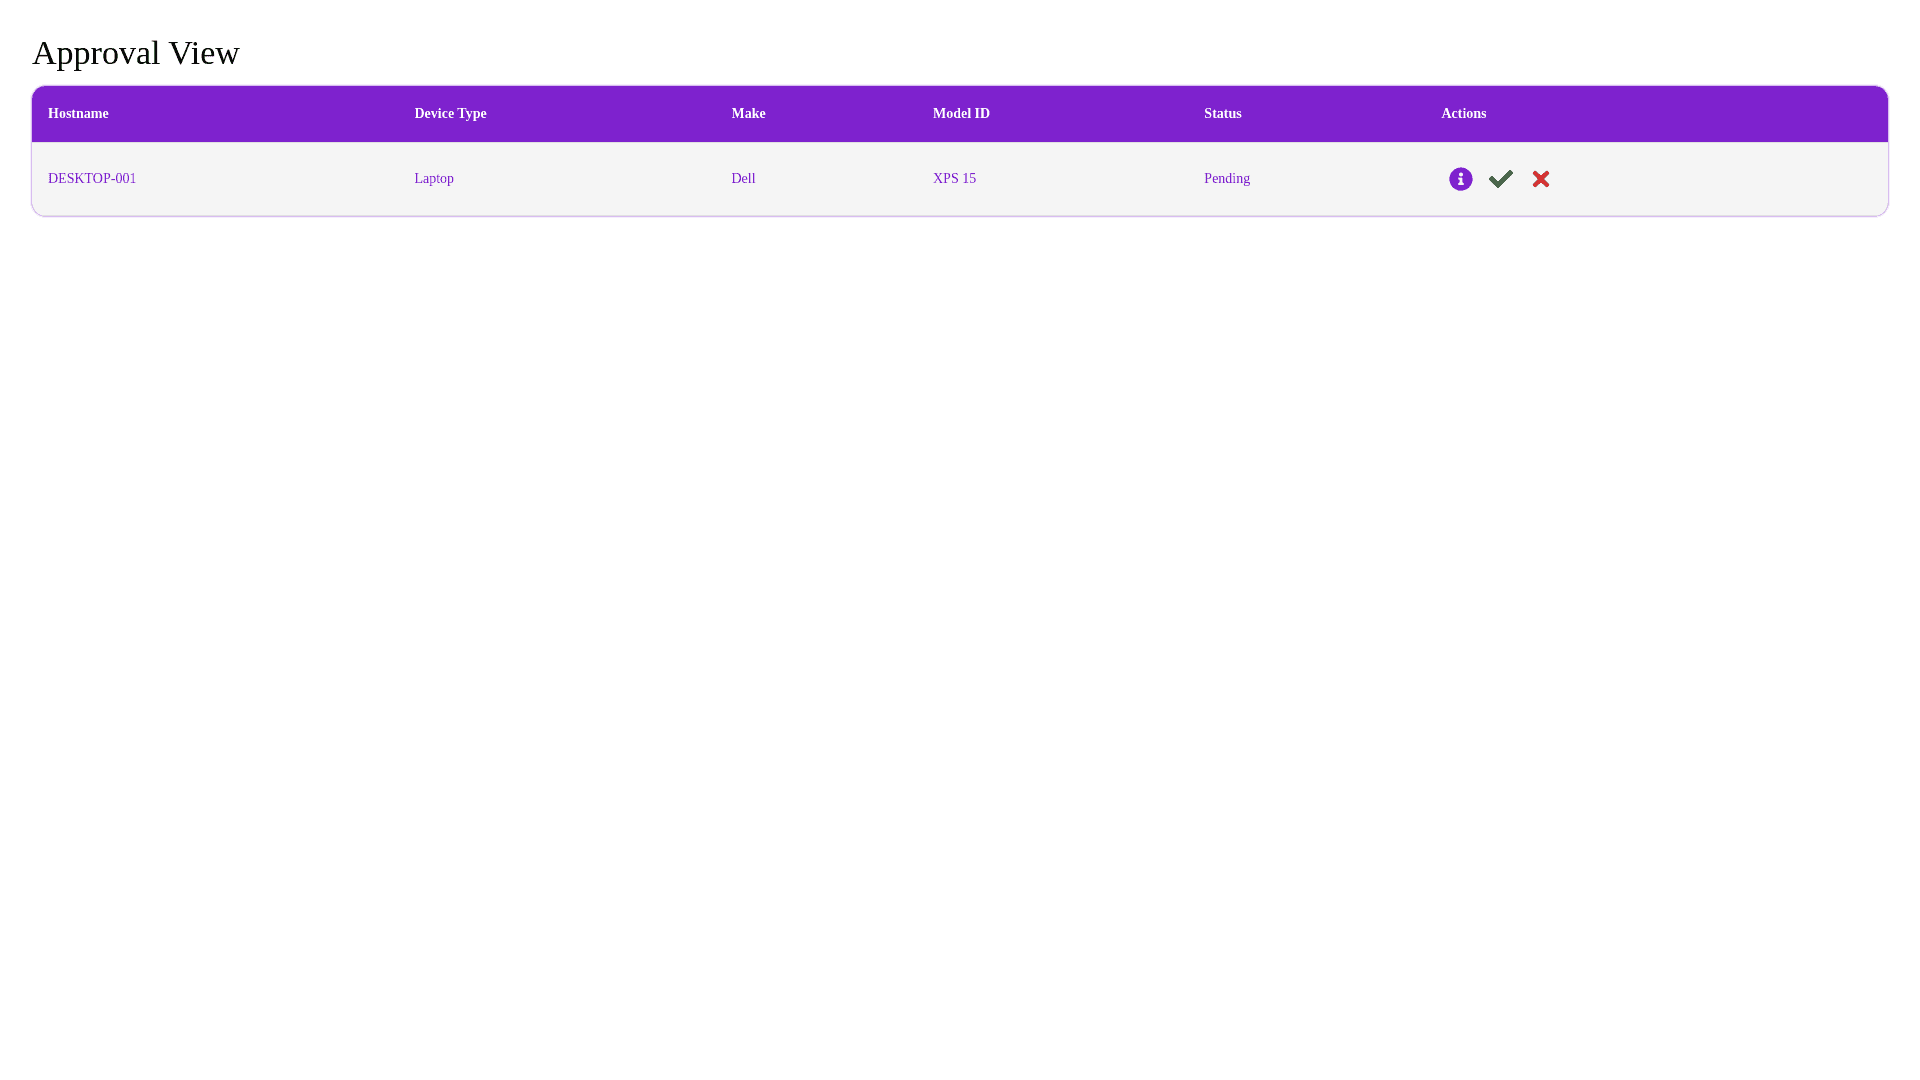Click the empty white page area below the table
Screen dimensions: 1920x1080
click(960, 600)
